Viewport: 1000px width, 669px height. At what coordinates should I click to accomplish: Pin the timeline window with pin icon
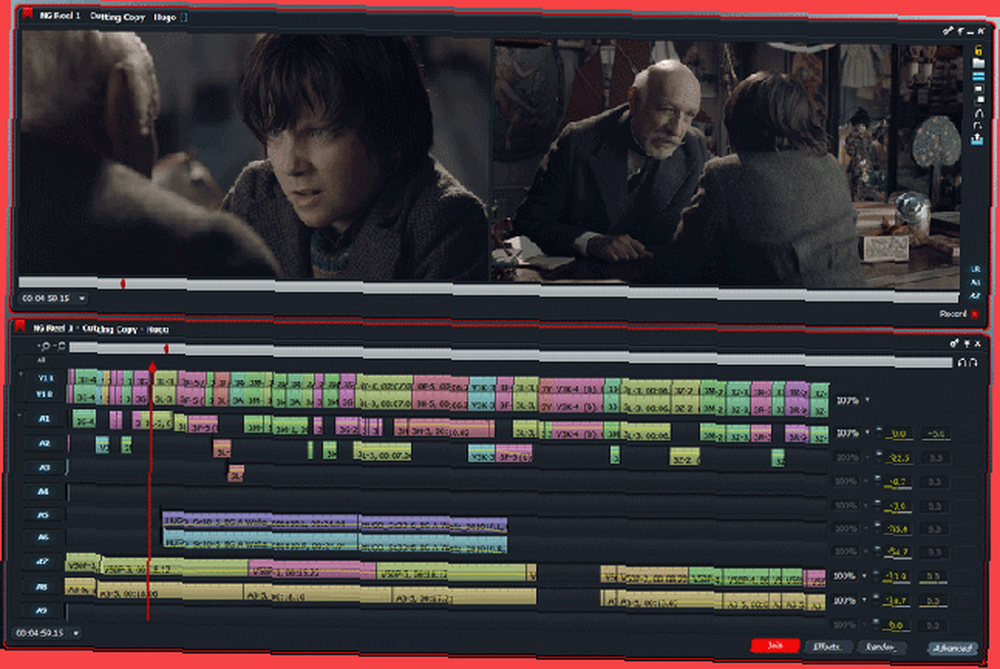pos(966,344)
